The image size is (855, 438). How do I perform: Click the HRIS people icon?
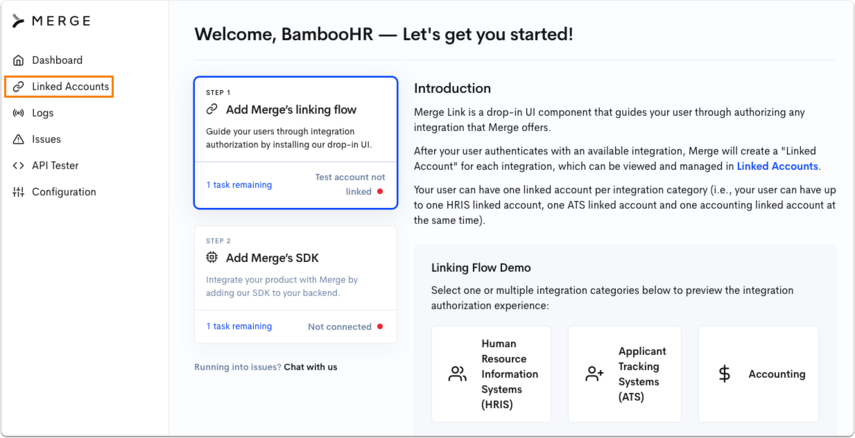[457, 374]
